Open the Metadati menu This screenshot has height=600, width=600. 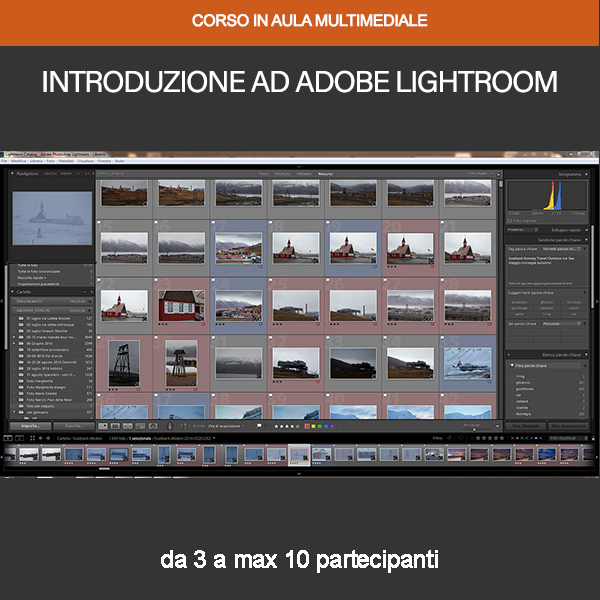point(66,161)
